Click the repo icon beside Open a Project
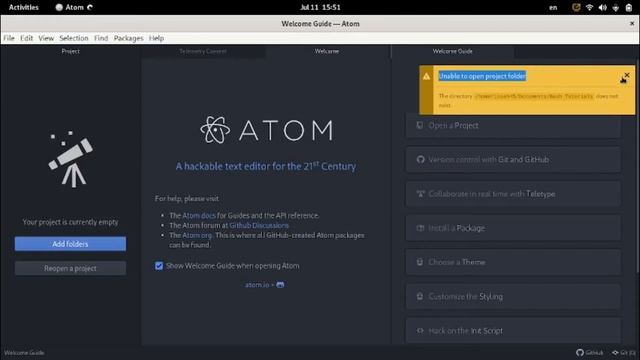 [x=420, y=125]
